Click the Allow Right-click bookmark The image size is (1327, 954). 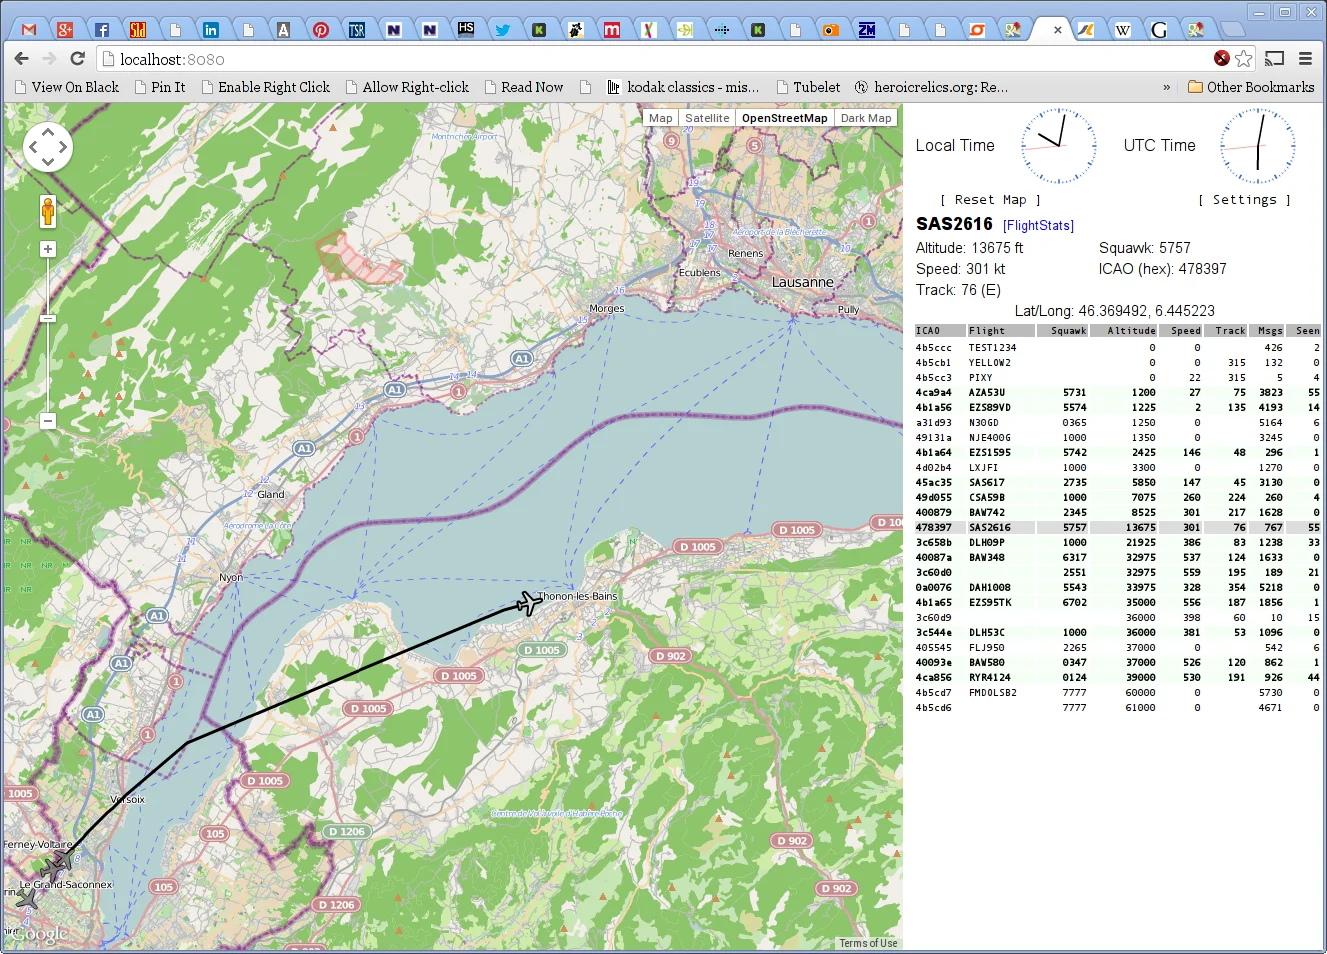407,88
